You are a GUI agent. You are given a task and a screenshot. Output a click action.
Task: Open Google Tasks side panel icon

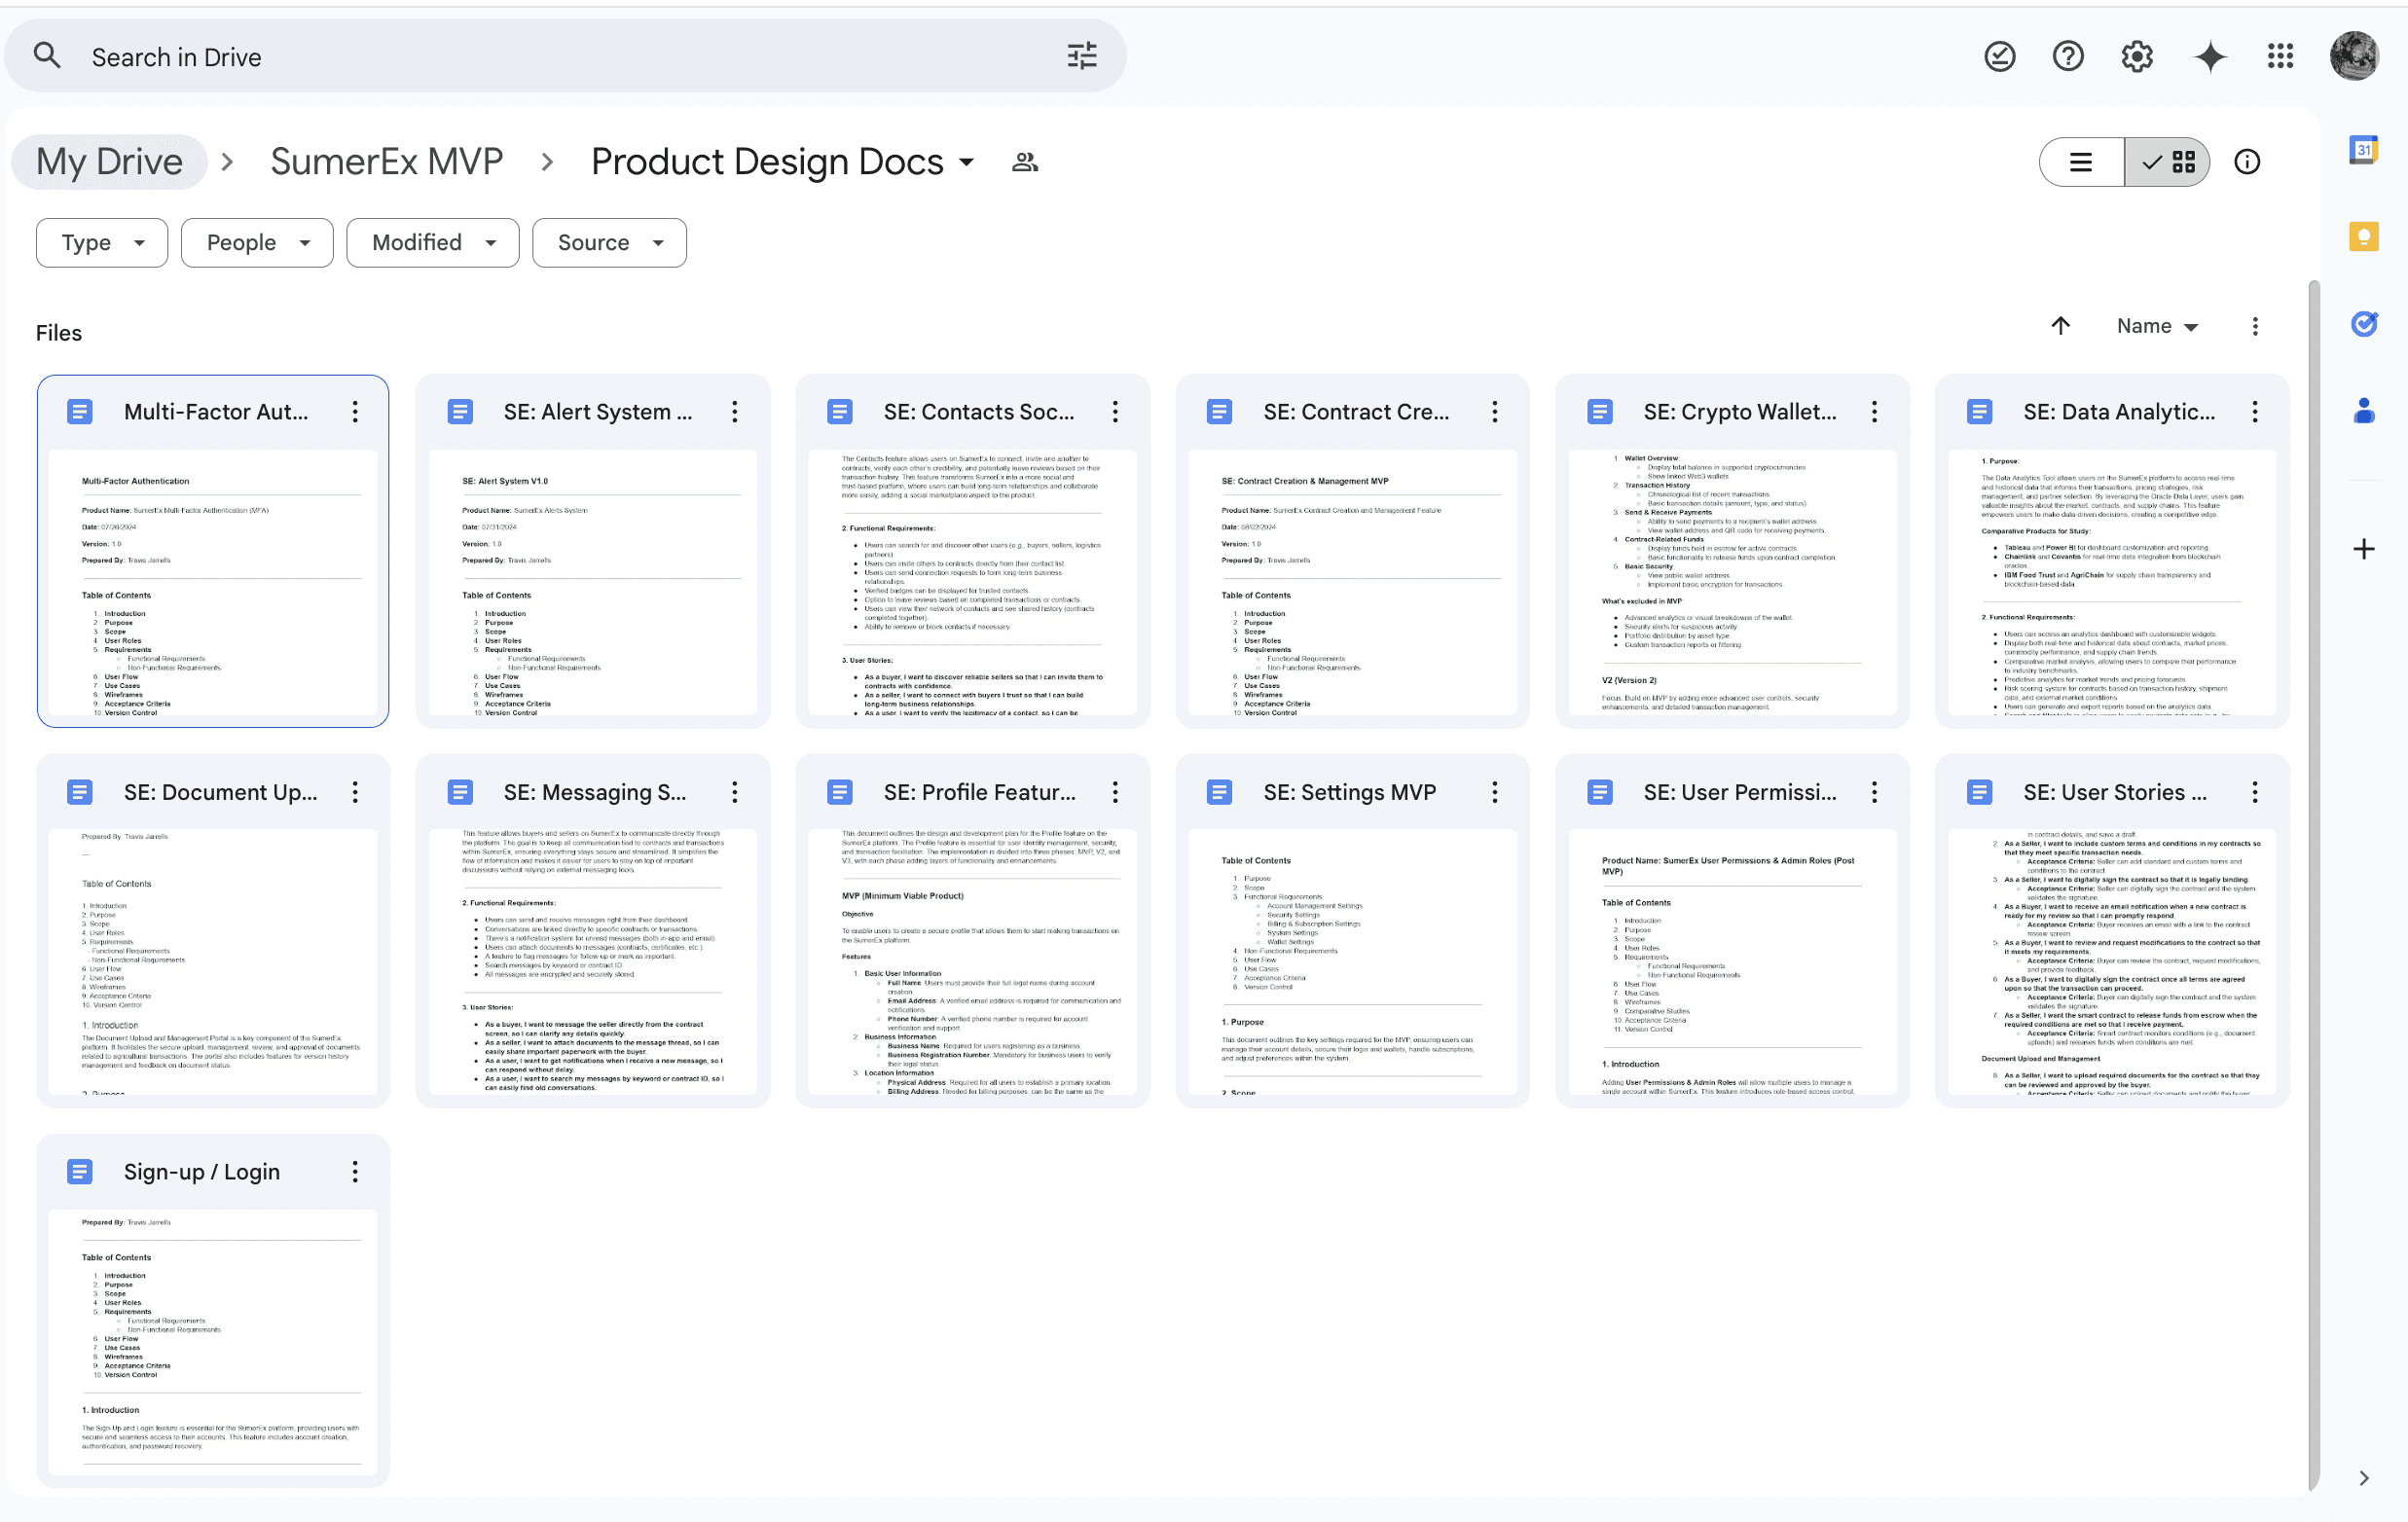[2363, 324]
